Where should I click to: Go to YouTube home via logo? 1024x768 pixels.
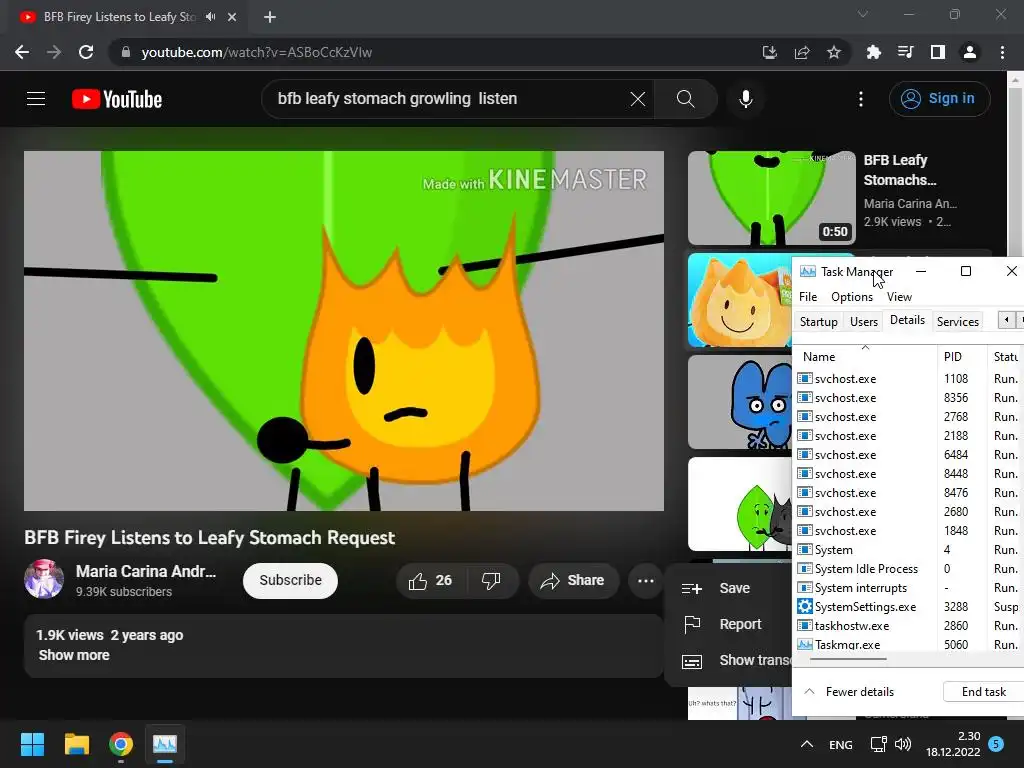tap(117, 99)
